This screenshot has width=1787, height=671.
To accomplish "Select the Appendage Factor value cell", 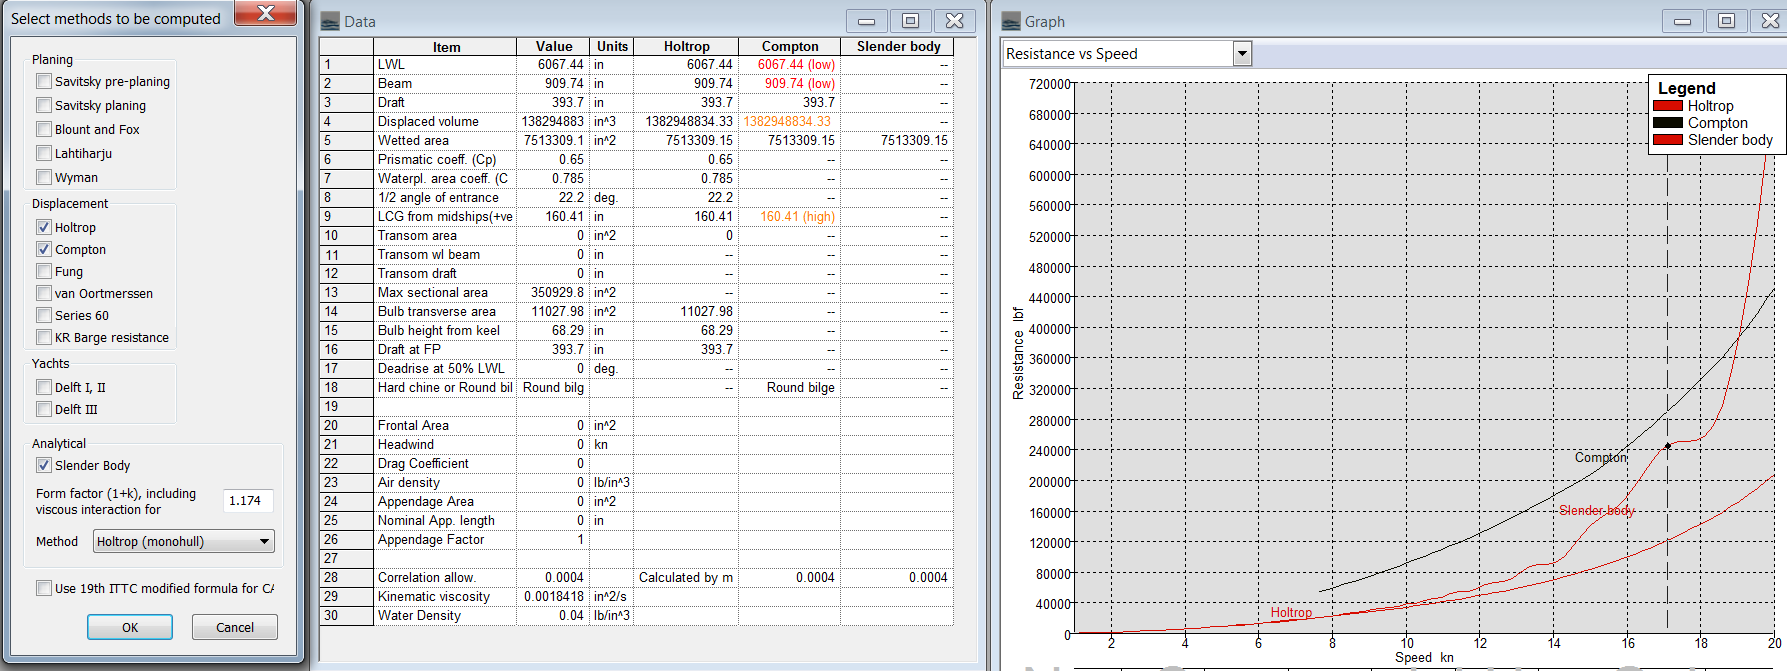I will click(x=553, y=540).
